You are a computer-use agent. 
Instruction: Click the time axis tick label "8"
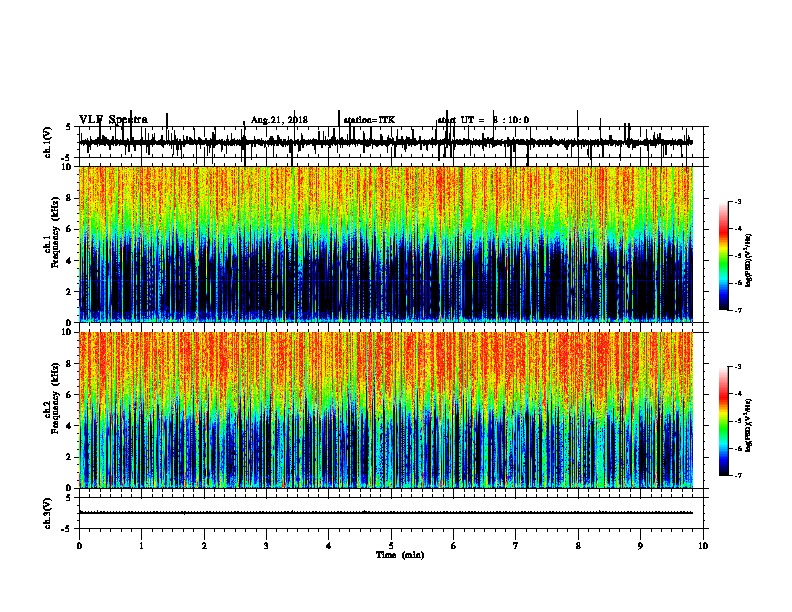(578, 546)
